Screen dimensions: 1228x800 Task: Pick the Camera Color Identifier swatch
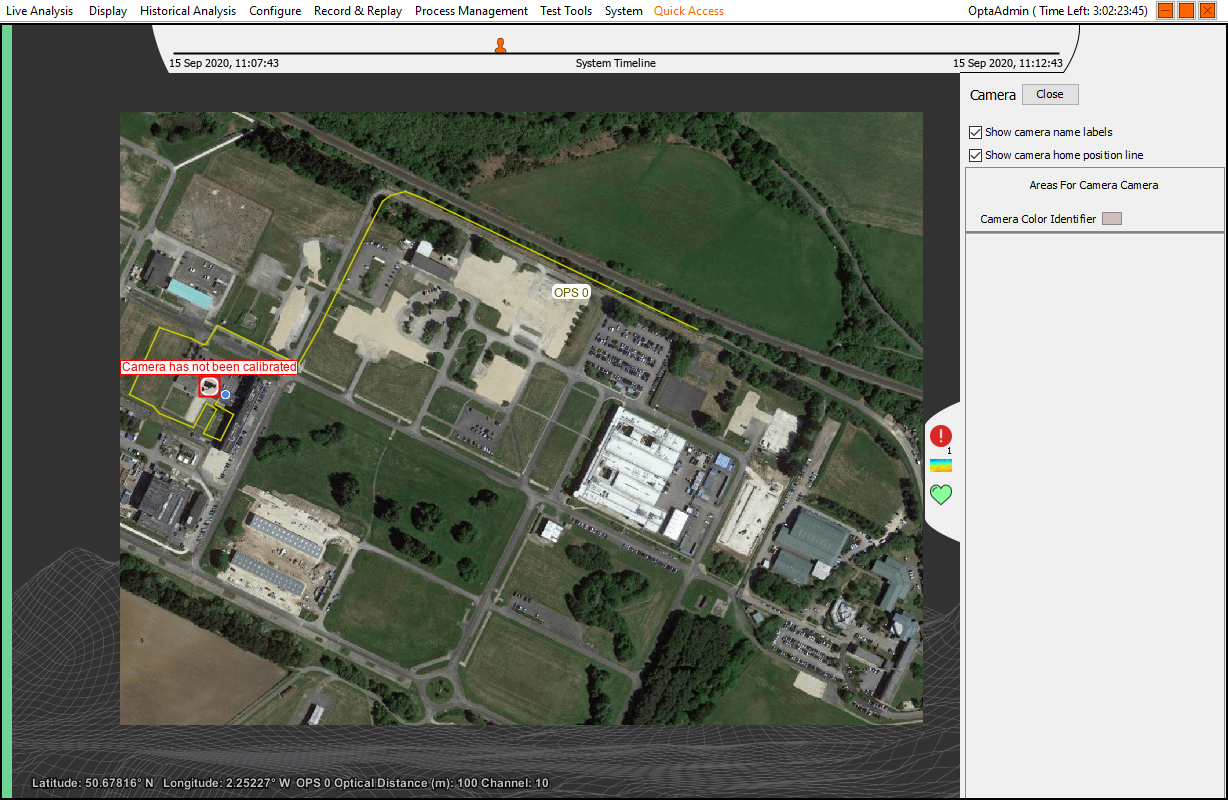click(1111, 219)
